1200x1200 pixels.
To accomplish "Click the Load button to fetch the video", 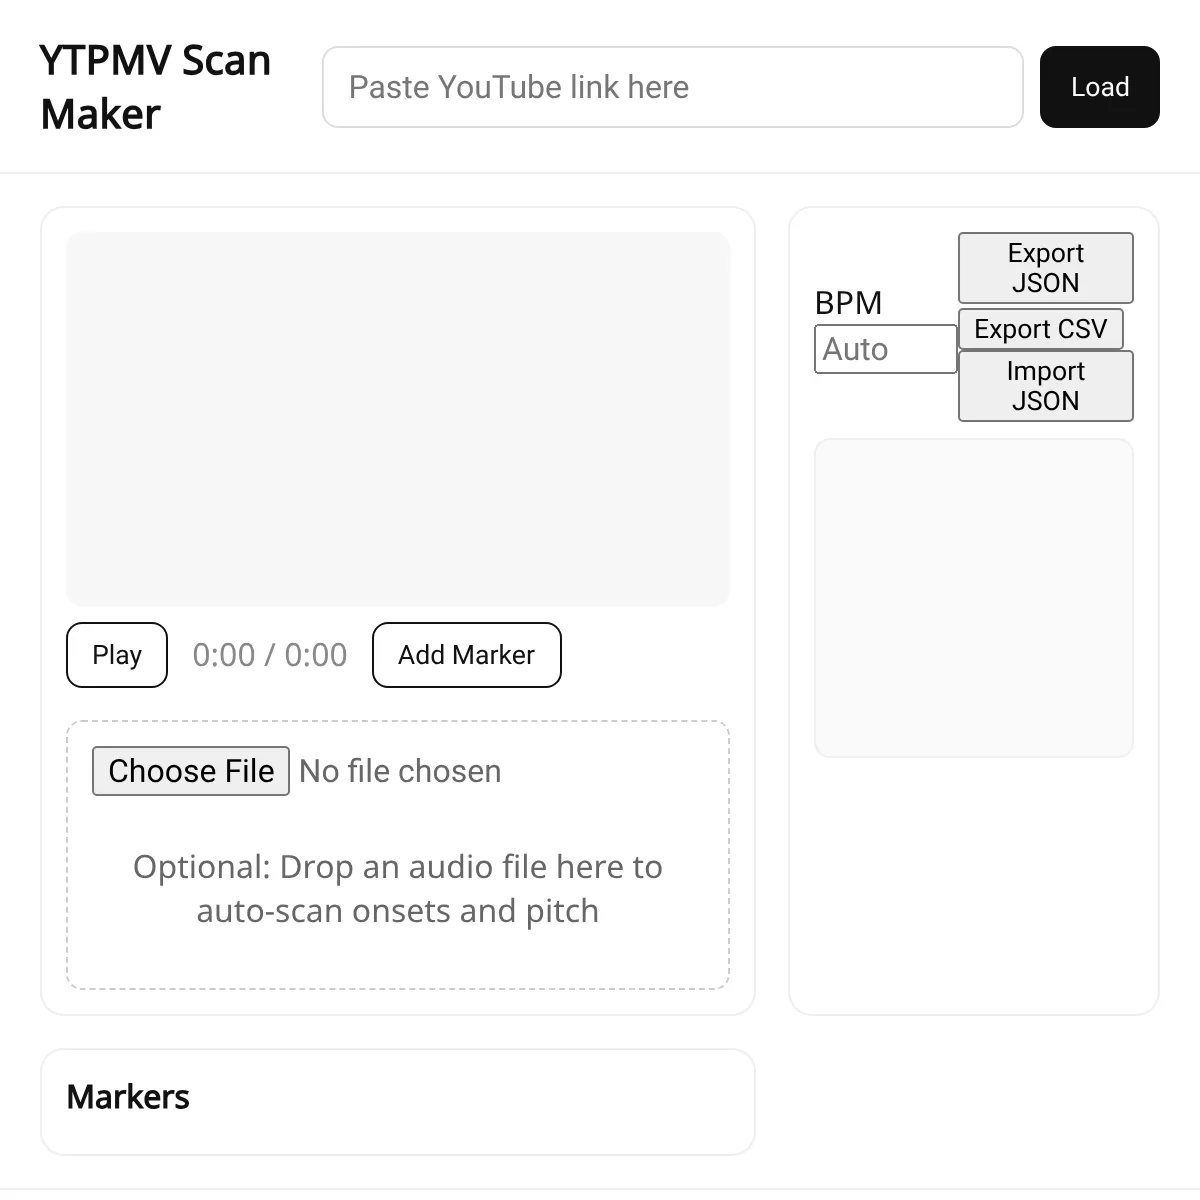I will coord(1099,87).
